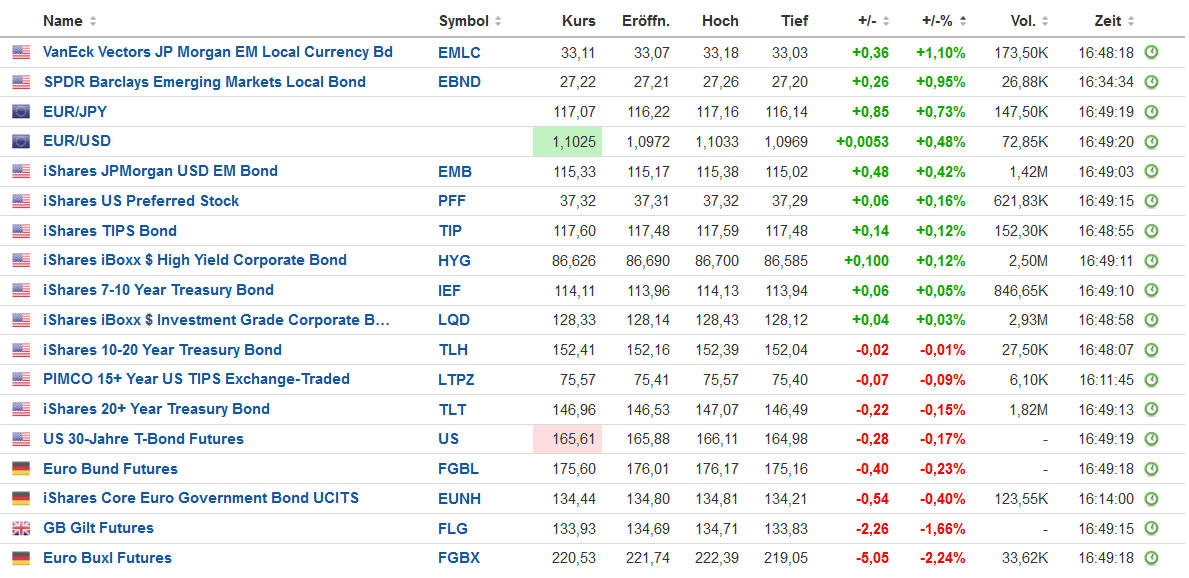Click the Kurs column header
The height and width of the screenshot is (578, 1189).
pyautogui.click(x=578, y=21)
